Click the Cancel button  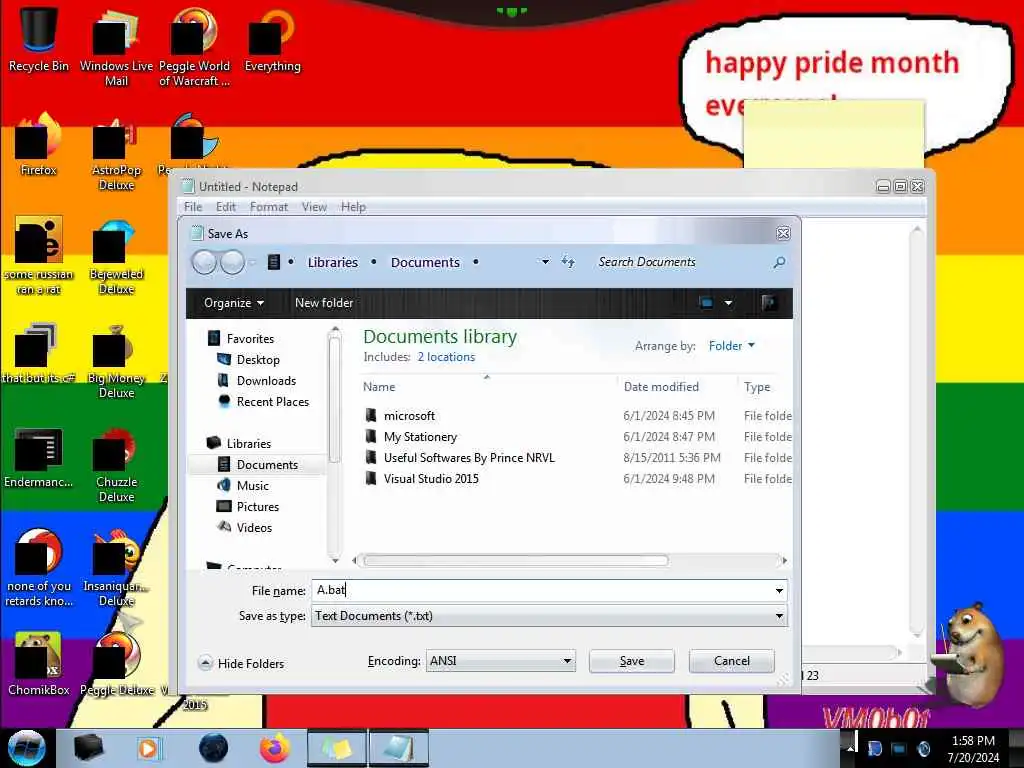tap(731, 661)
